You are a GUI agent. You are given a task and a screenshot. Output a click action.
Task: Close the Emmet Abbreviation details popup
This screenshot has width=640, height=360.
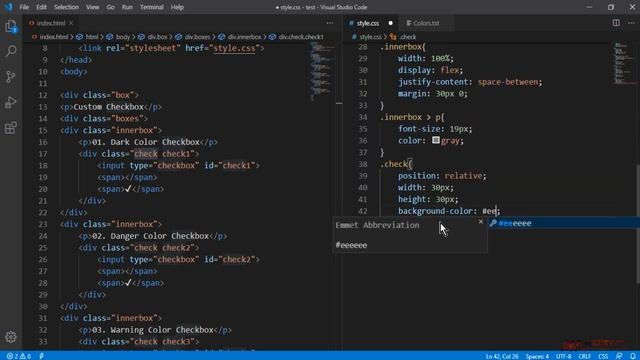pos(480,222)
